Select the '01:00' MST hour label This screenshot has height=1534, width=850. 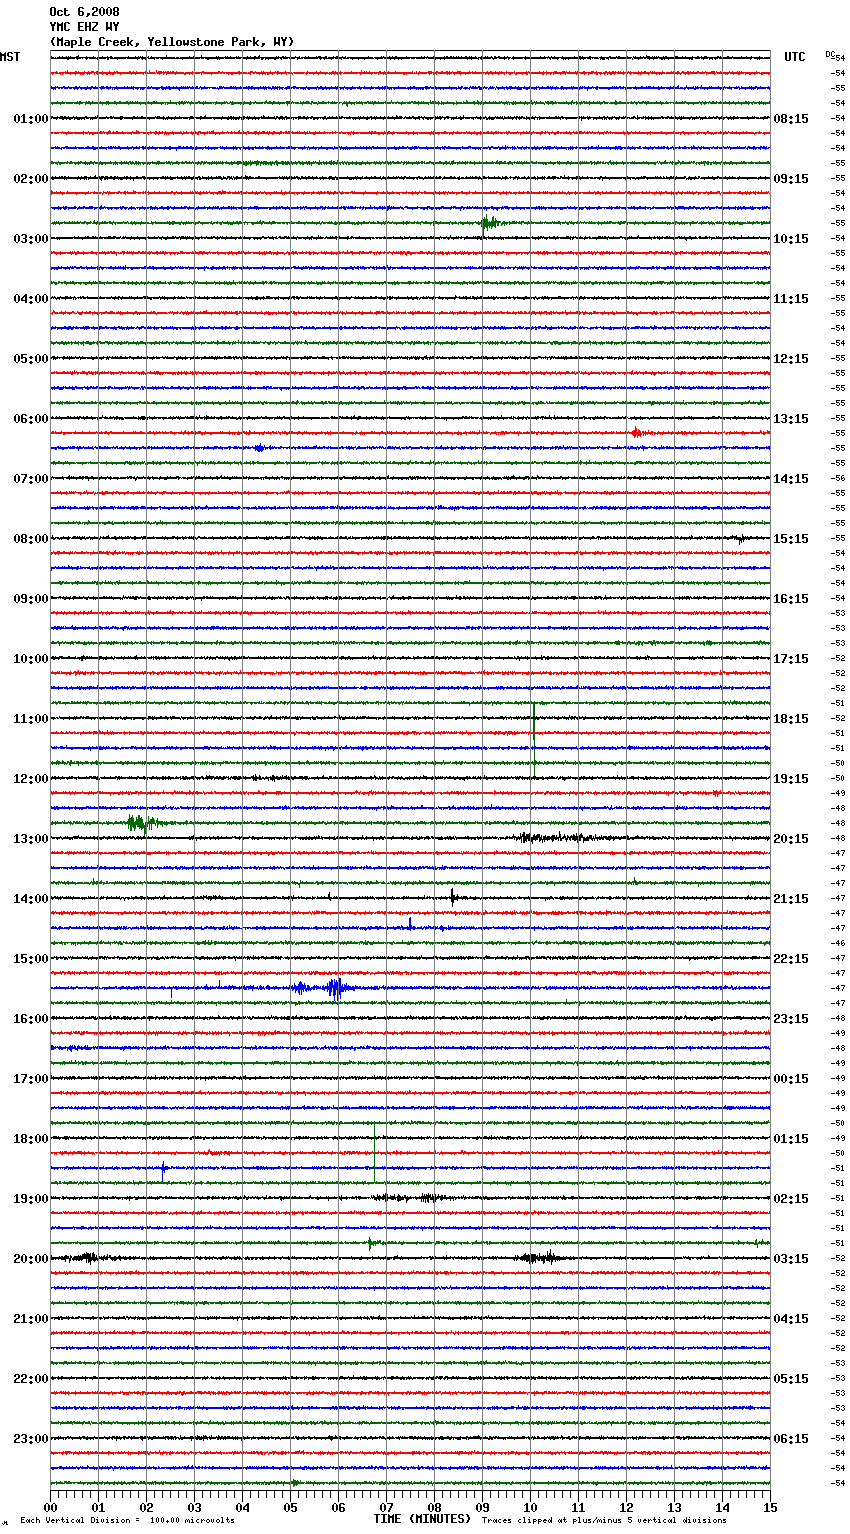tap(31, 119)
